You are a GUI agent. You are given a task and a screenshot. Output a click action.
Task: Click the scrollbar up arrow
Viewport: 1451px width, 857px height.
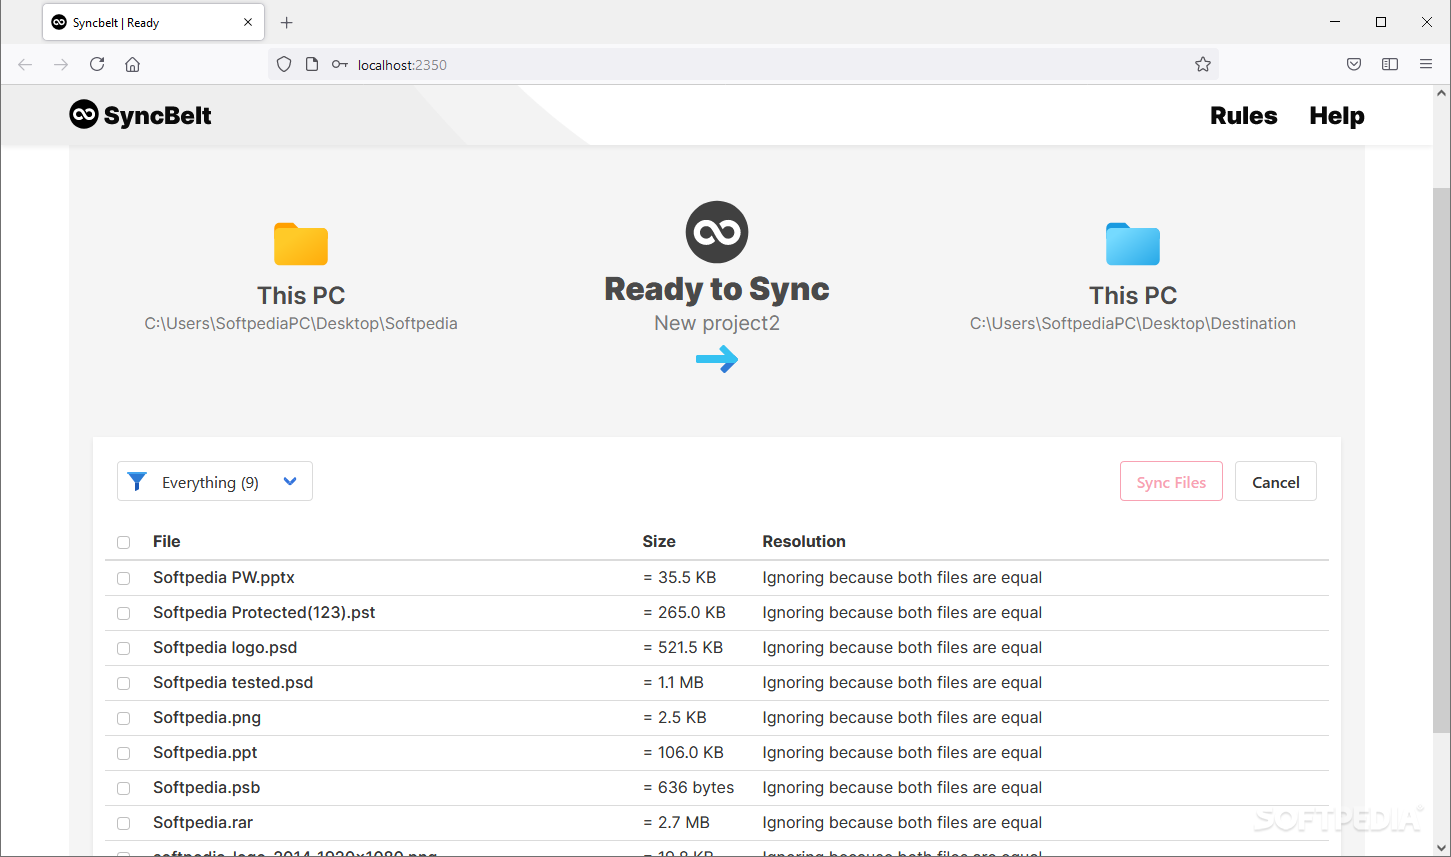[x=1441, y=93]
